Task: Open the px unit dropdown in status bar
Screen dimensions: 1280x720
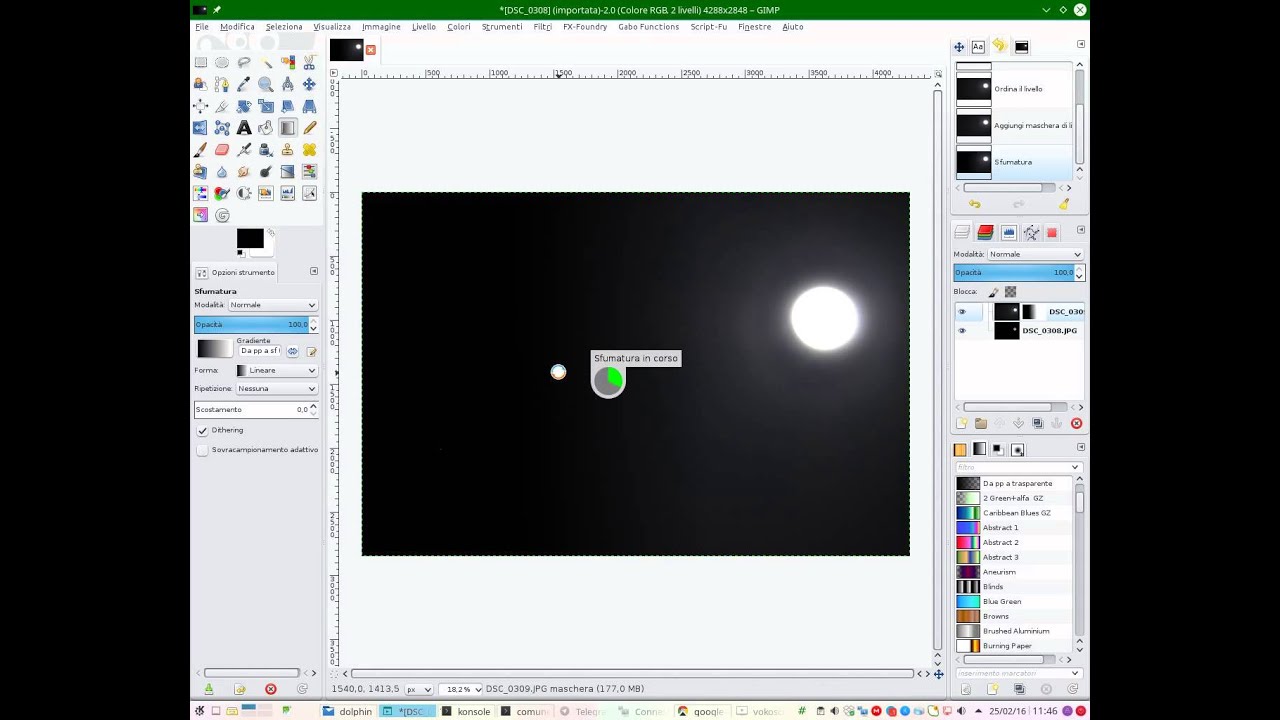Action: point(419,689)
